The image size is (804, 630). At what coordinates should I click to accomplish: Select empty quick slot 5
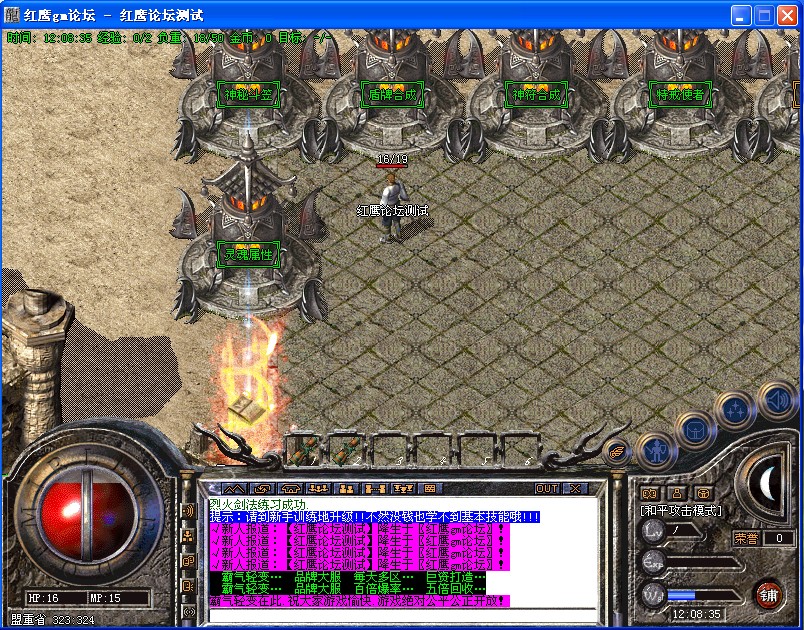pos(477,450)
